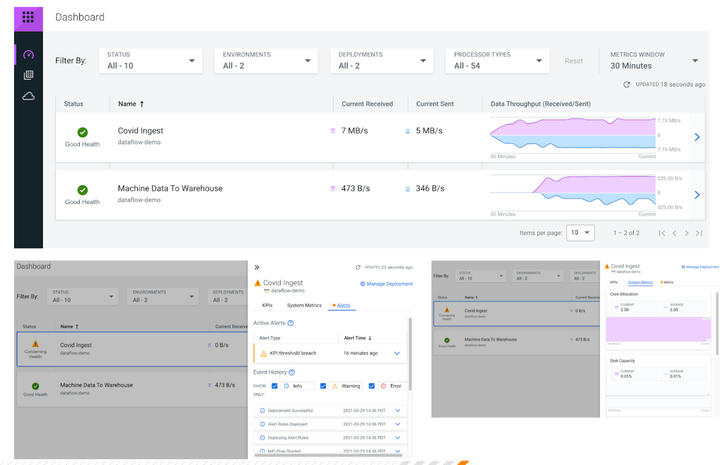Open the app grid menu icon

(28, 17)
